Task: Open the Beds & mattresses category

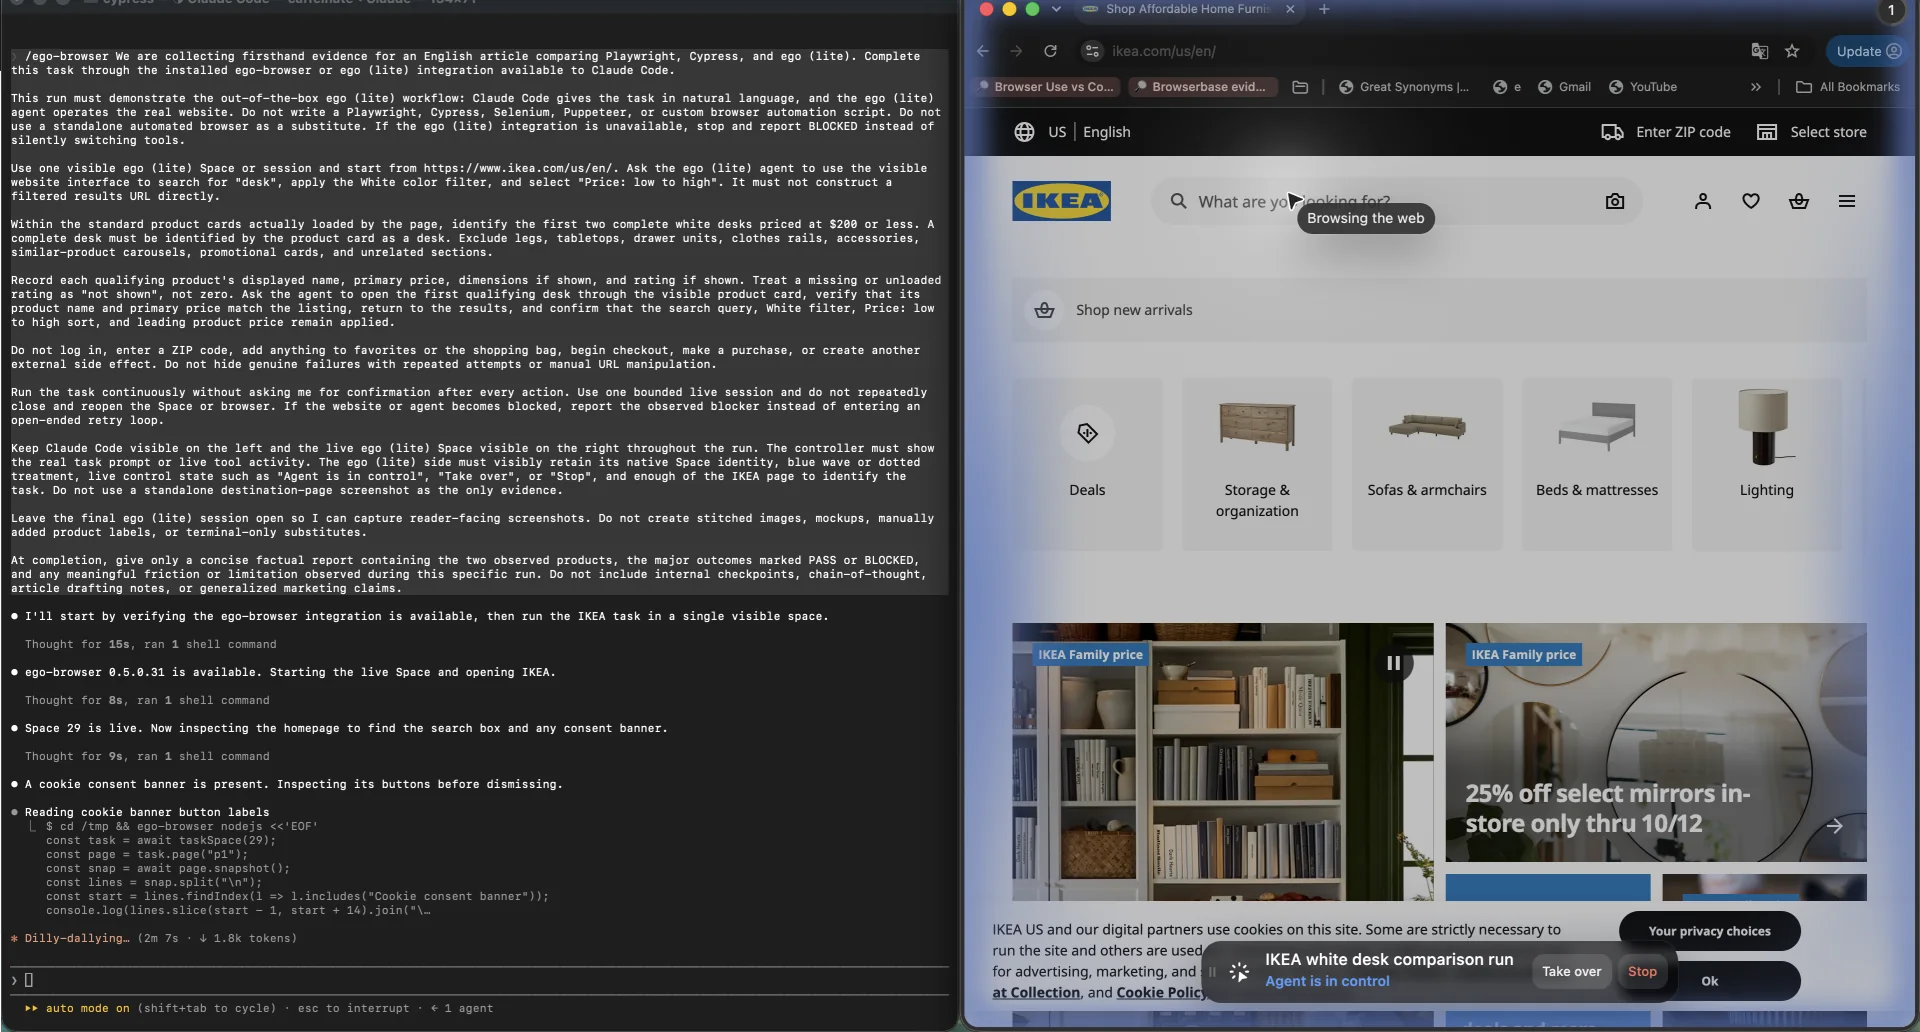Action: [x=1597, y=464]
